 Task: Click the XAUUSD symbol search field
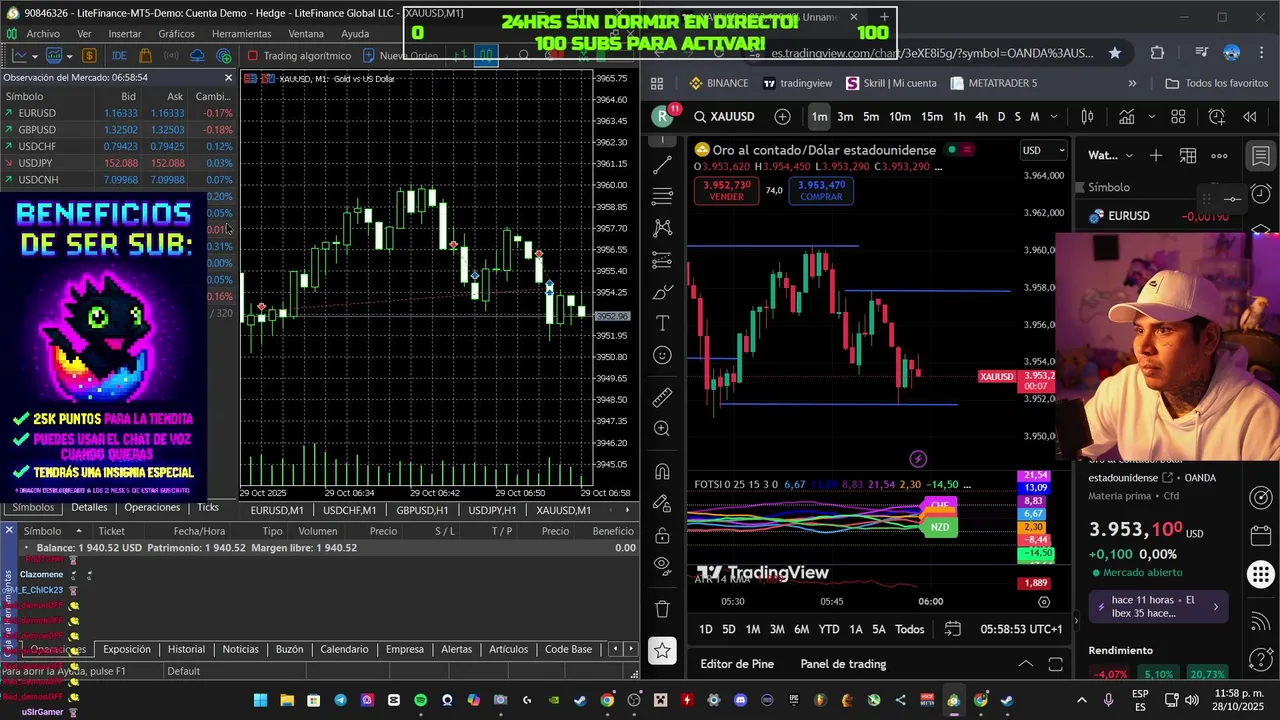pos(724,117)
